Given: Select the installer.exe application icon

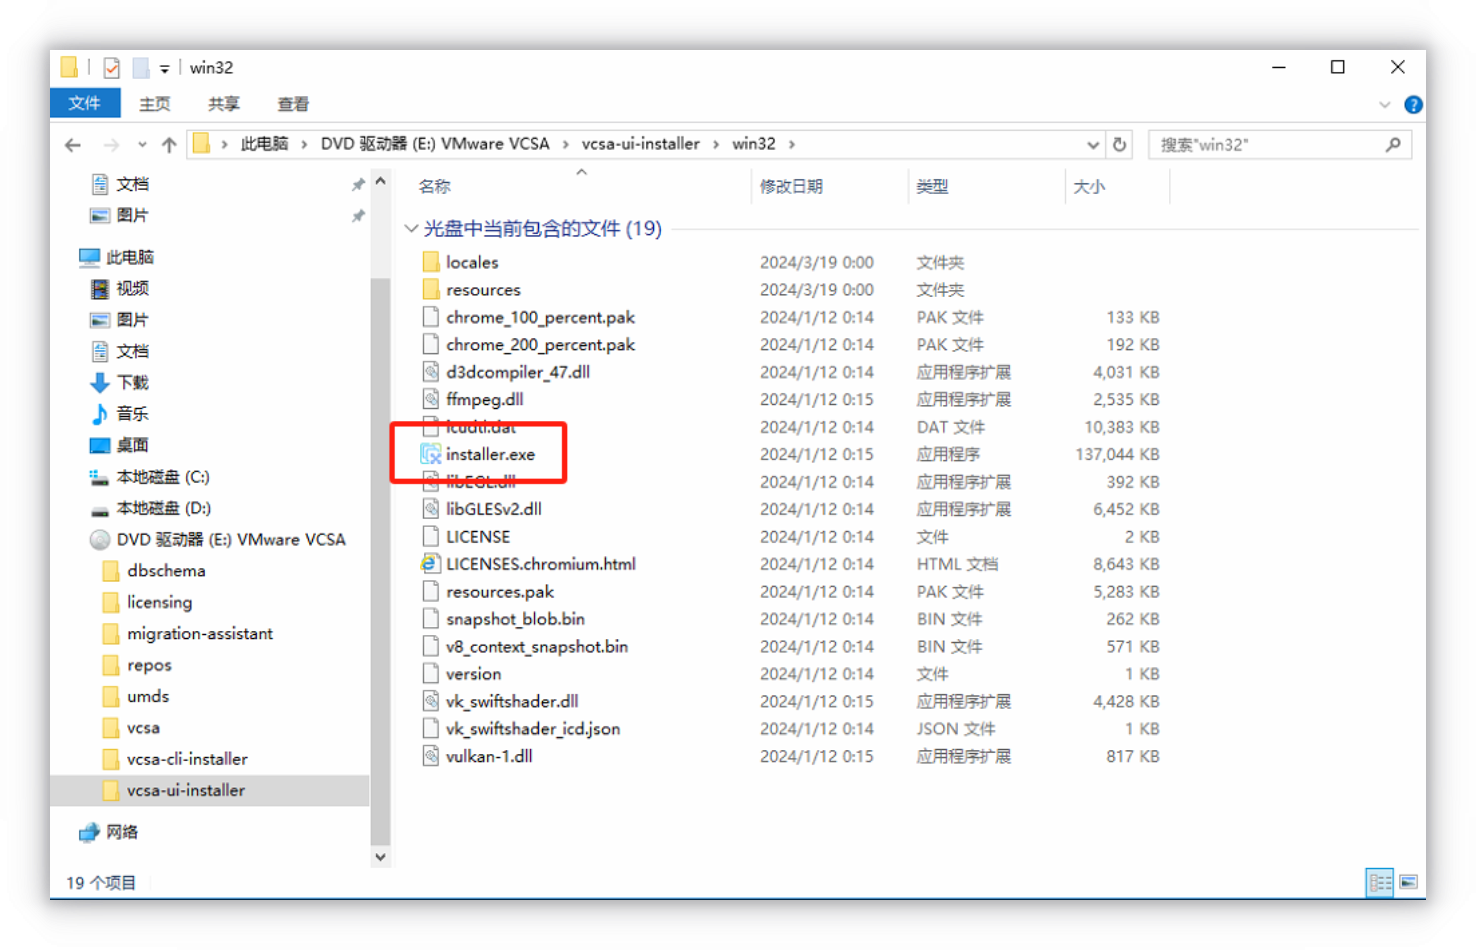Looking at the screenshot, I should coord(431,454).
